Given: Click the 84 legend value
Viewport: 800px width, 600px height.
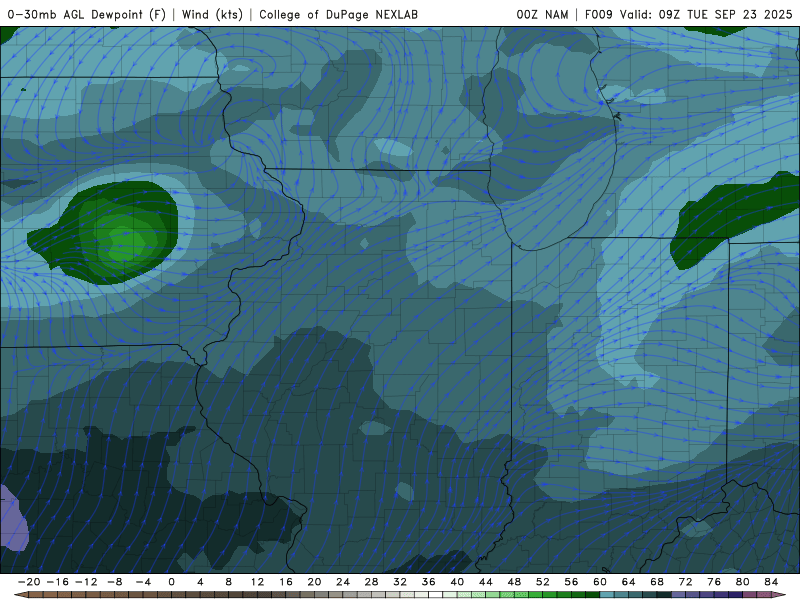Looking at the screenshot, I should pos(771,582).
